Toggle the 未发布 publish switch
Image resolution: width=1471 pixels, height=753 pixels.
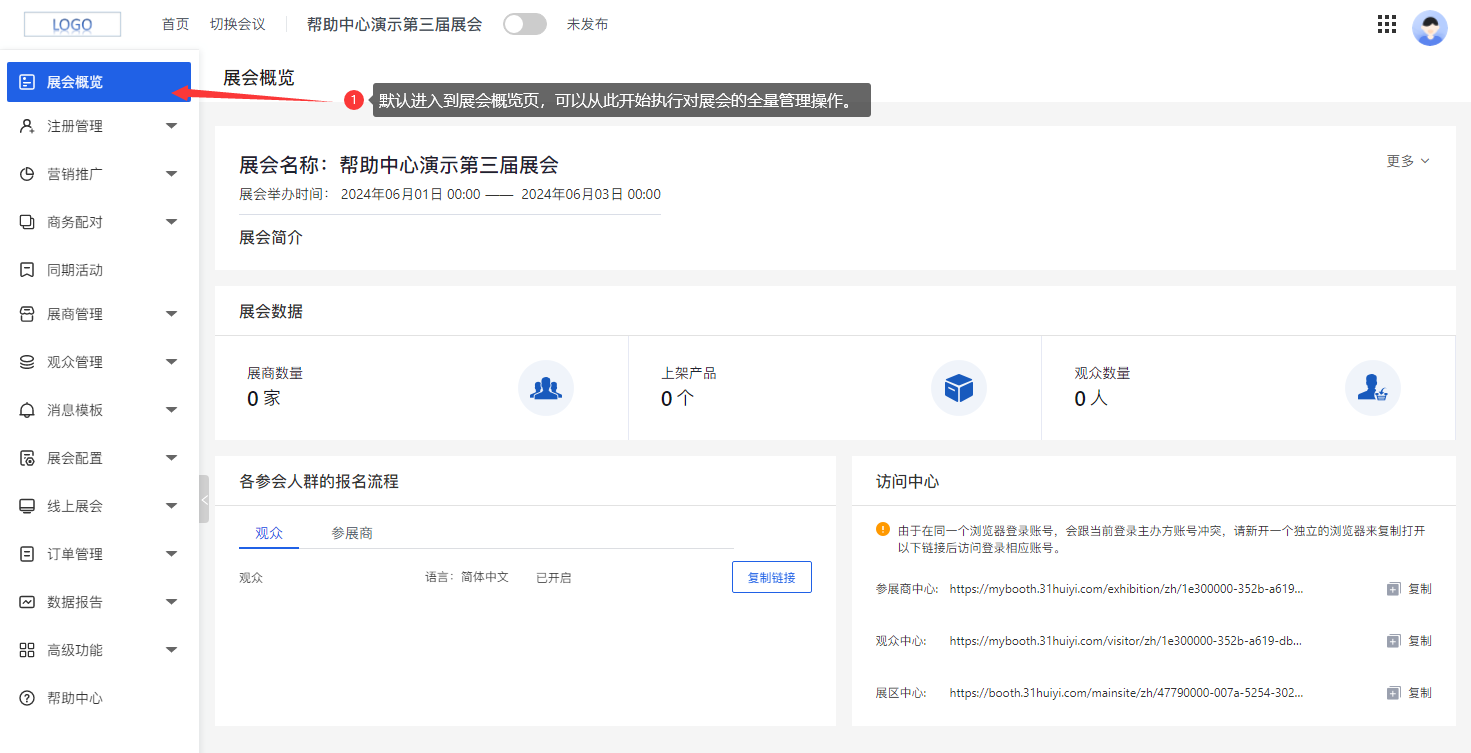pyautogui.click(x=525, y=23)
